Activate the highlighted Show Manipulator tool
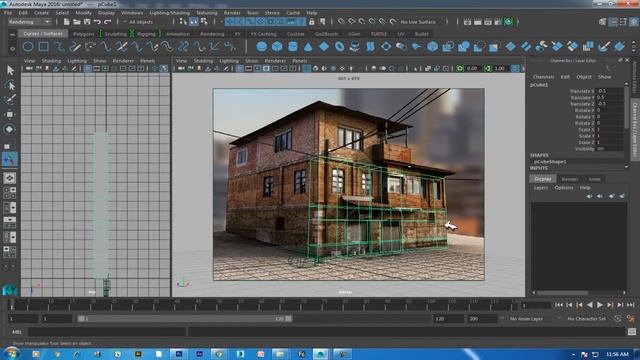This screenshot has height=360, width=640. click(10, 159)
